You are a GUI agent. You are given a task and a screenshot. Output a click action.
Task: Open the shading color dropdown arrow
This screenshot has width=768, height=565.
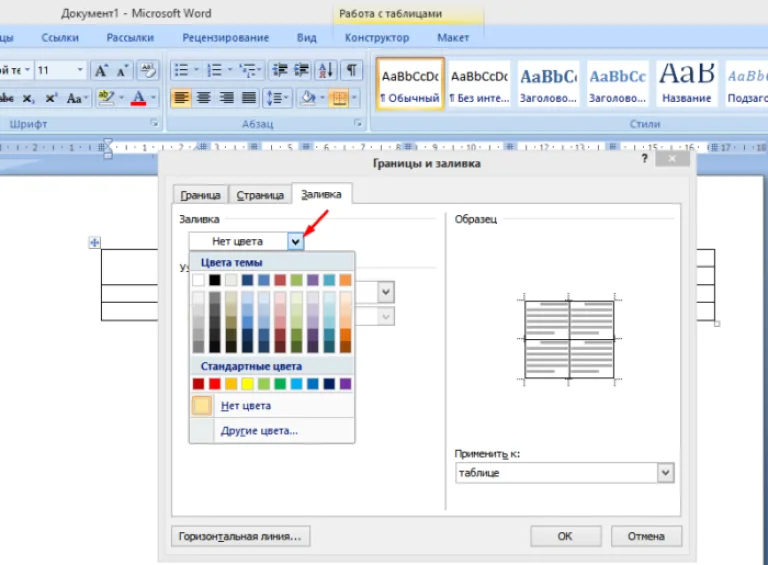point(322,98)
